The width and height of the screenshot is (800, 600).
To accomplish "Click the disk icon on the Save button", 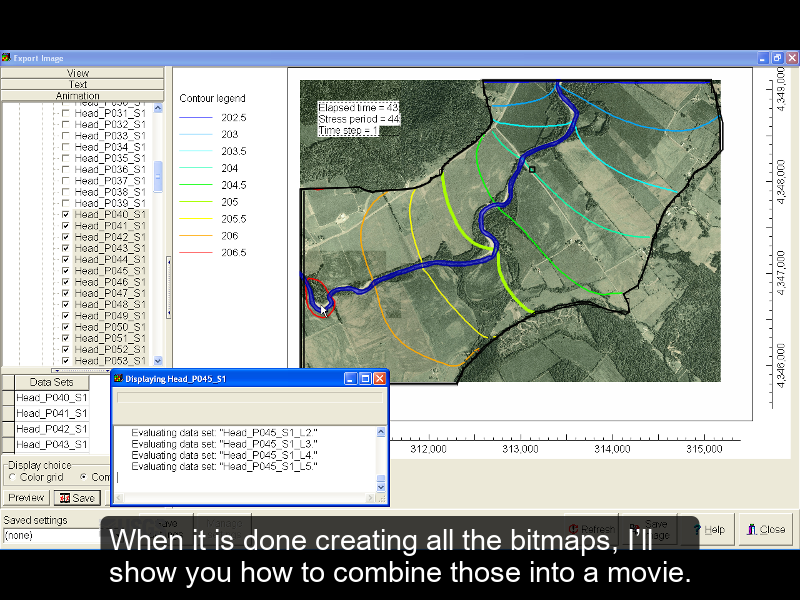I will (63, 498).
